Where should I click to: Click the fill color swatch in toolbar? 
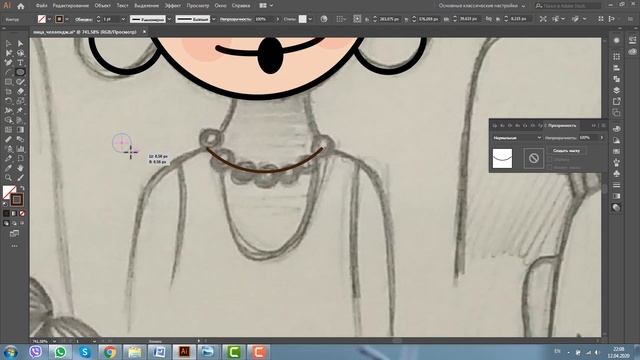click(9, 192)
